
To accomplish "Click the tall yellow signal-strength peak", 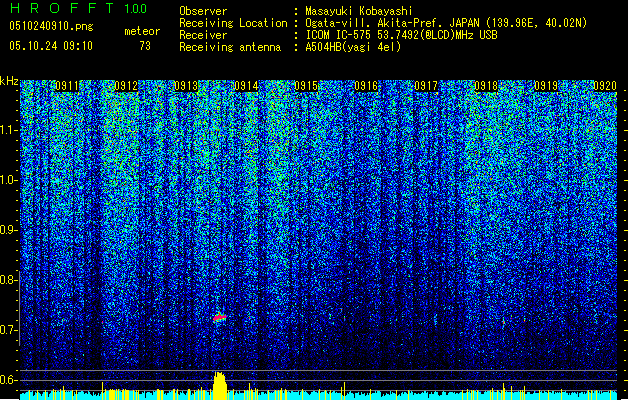I will point(220,386).
